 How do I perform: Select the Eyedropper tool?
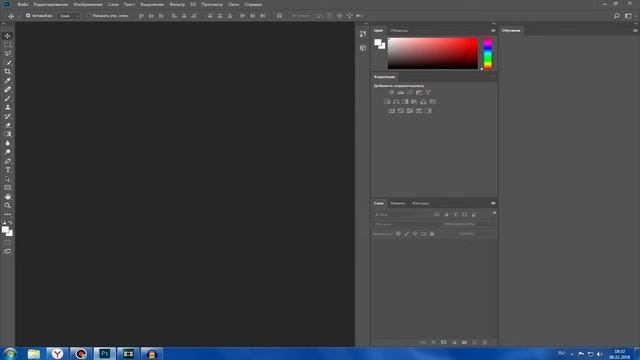coord(7,80)
